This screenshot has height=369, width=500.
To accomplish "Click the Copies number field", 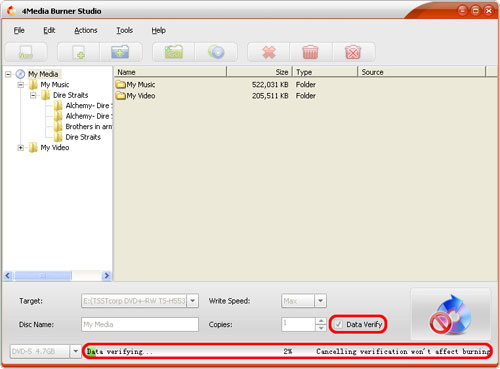I will [299, 324].
